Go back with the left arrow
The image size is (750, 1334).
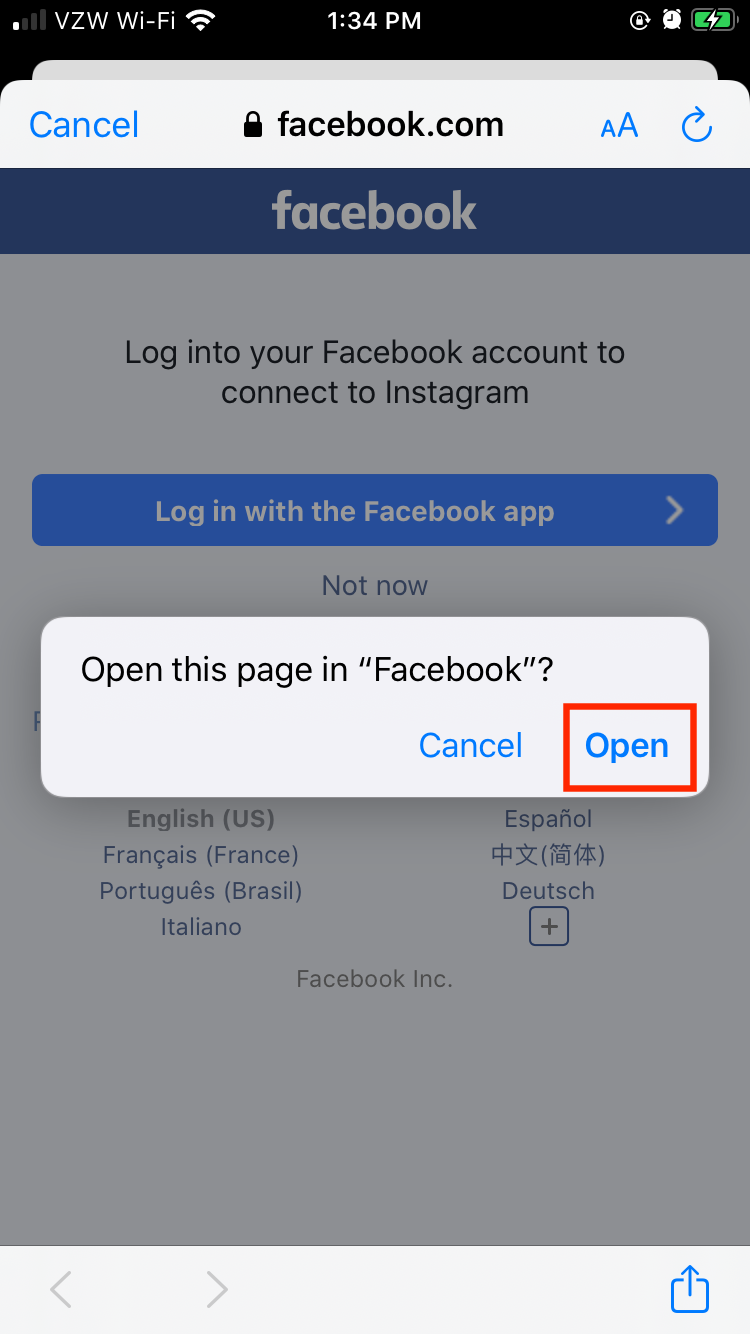[x=61, y=1290]
